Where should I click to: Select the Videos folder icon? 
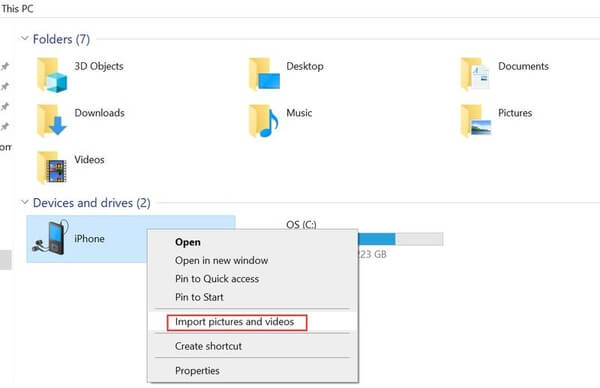52,168
